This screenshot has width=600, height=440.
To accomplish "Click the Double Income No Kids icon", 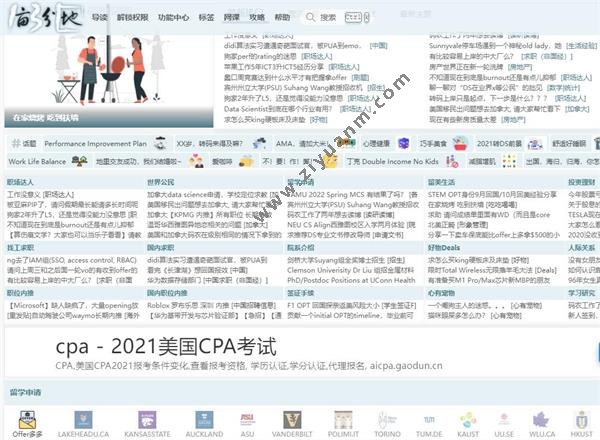I will 452,161.
